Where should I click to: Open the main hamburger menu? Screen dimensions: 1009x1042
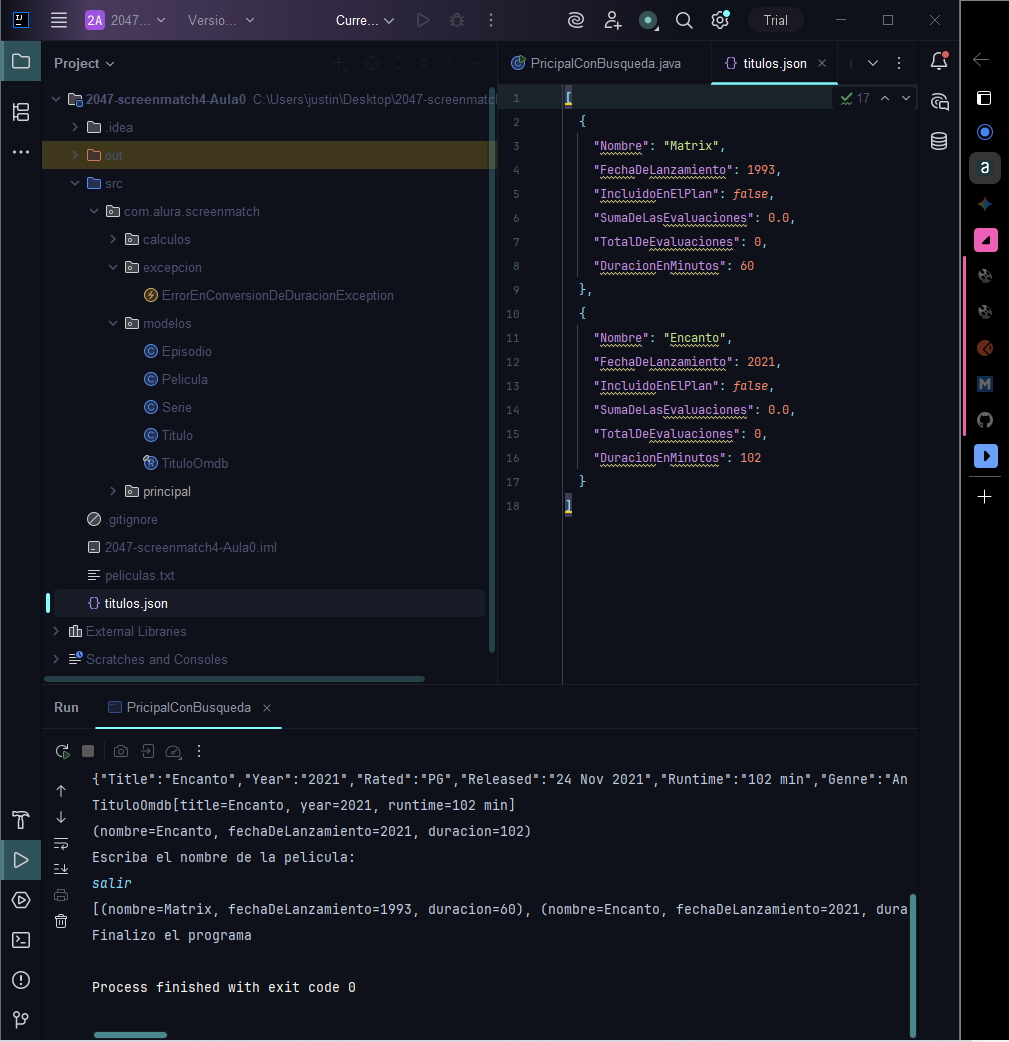coord(58,20)
